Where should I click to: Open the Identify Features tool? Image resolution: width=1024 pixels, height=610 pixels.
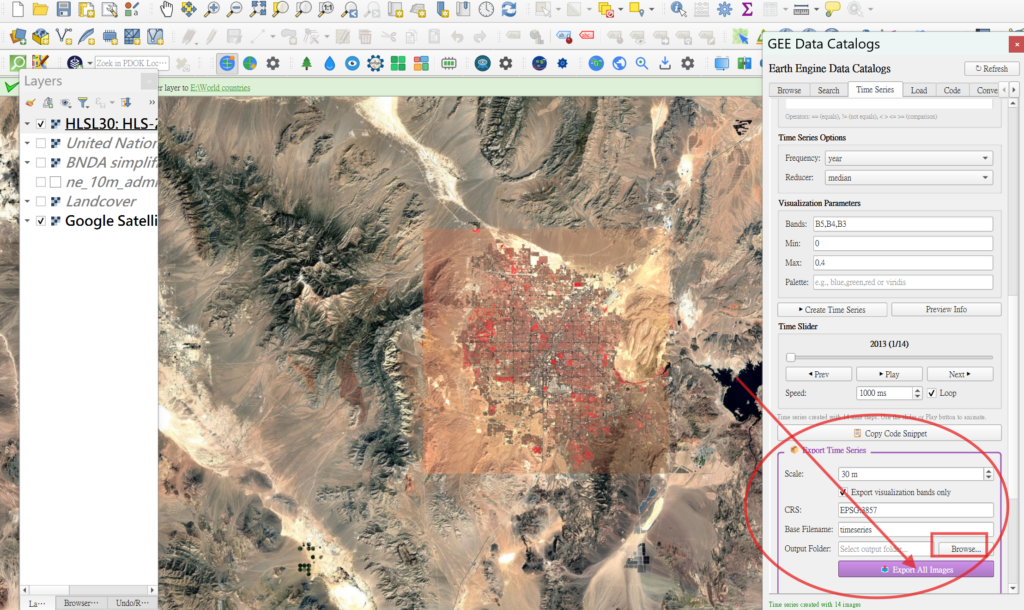coord(679,10)
